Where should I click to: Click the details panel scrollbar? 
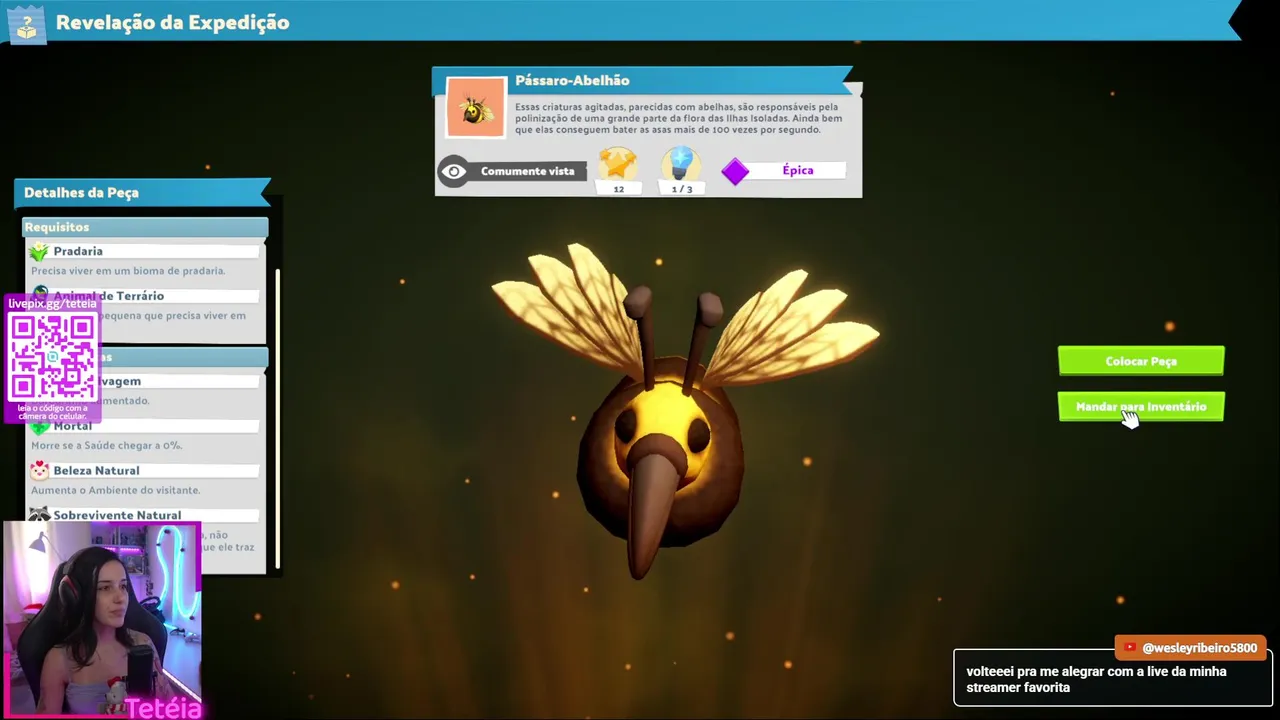click(278, 418)
